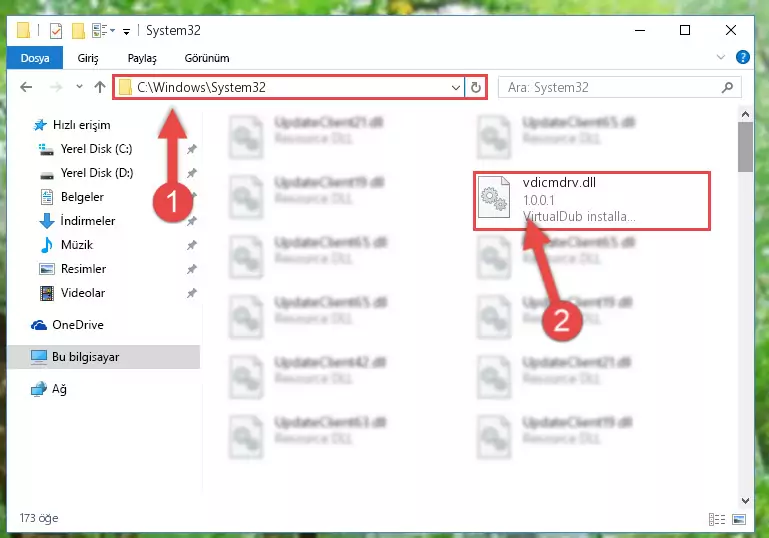769x538 pixels.
Task: Select Hızlı erişim in the navigation pane
Action: click(x=81, y=125)
